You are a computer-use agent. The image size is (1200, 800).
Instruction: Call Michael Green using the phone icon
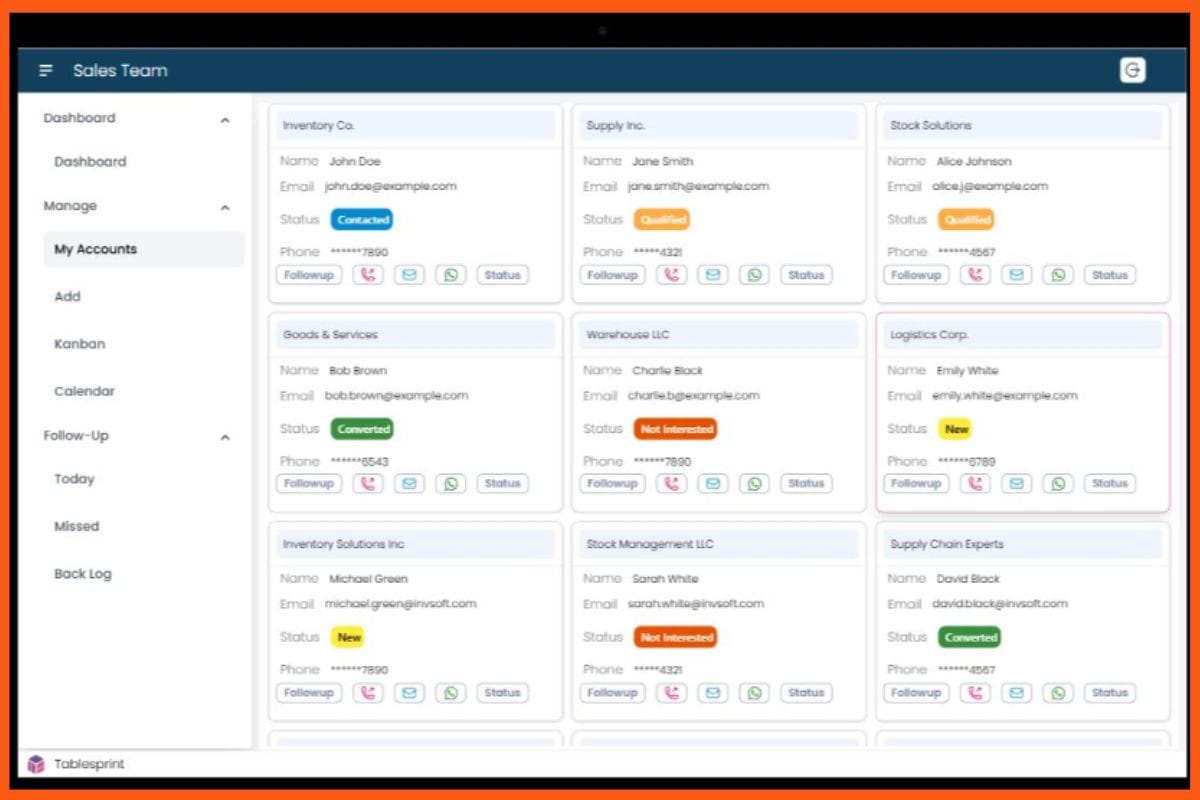368,693
